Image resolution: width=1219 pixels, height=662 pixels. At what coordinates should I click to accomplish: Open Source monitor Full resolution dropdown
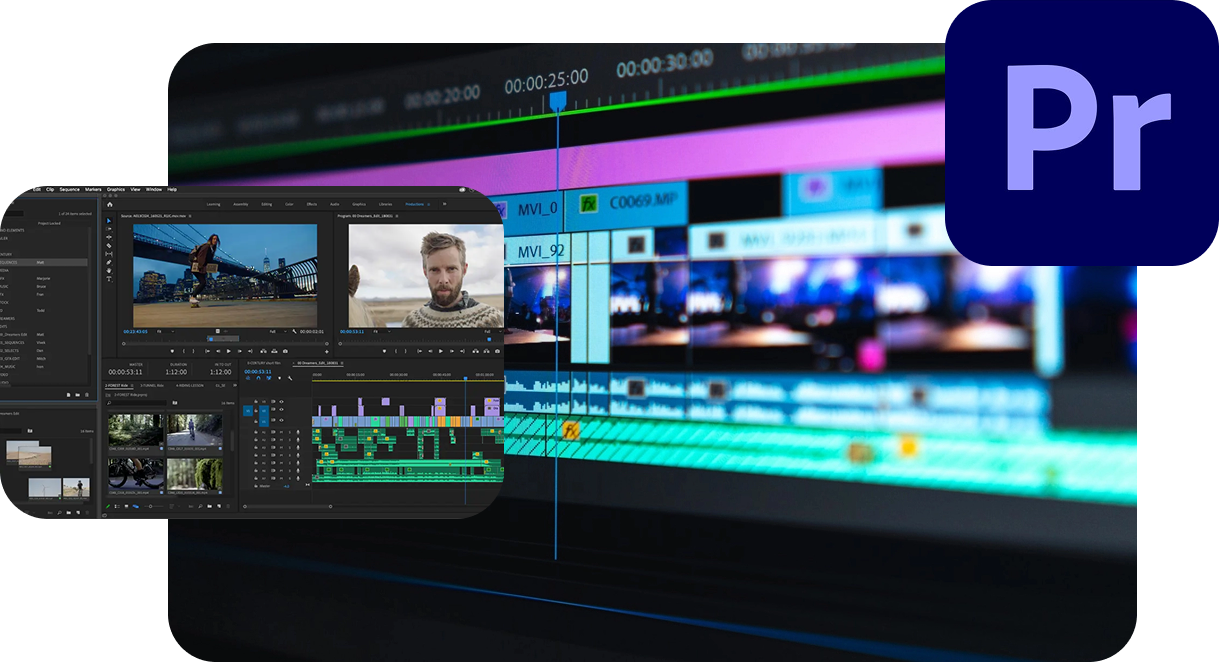[278, 331]
